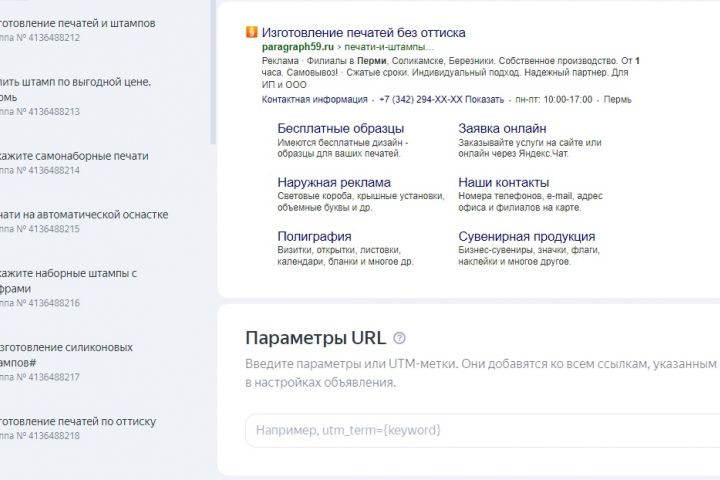Click the help icon next to Параметры URL

pos(400,338)
